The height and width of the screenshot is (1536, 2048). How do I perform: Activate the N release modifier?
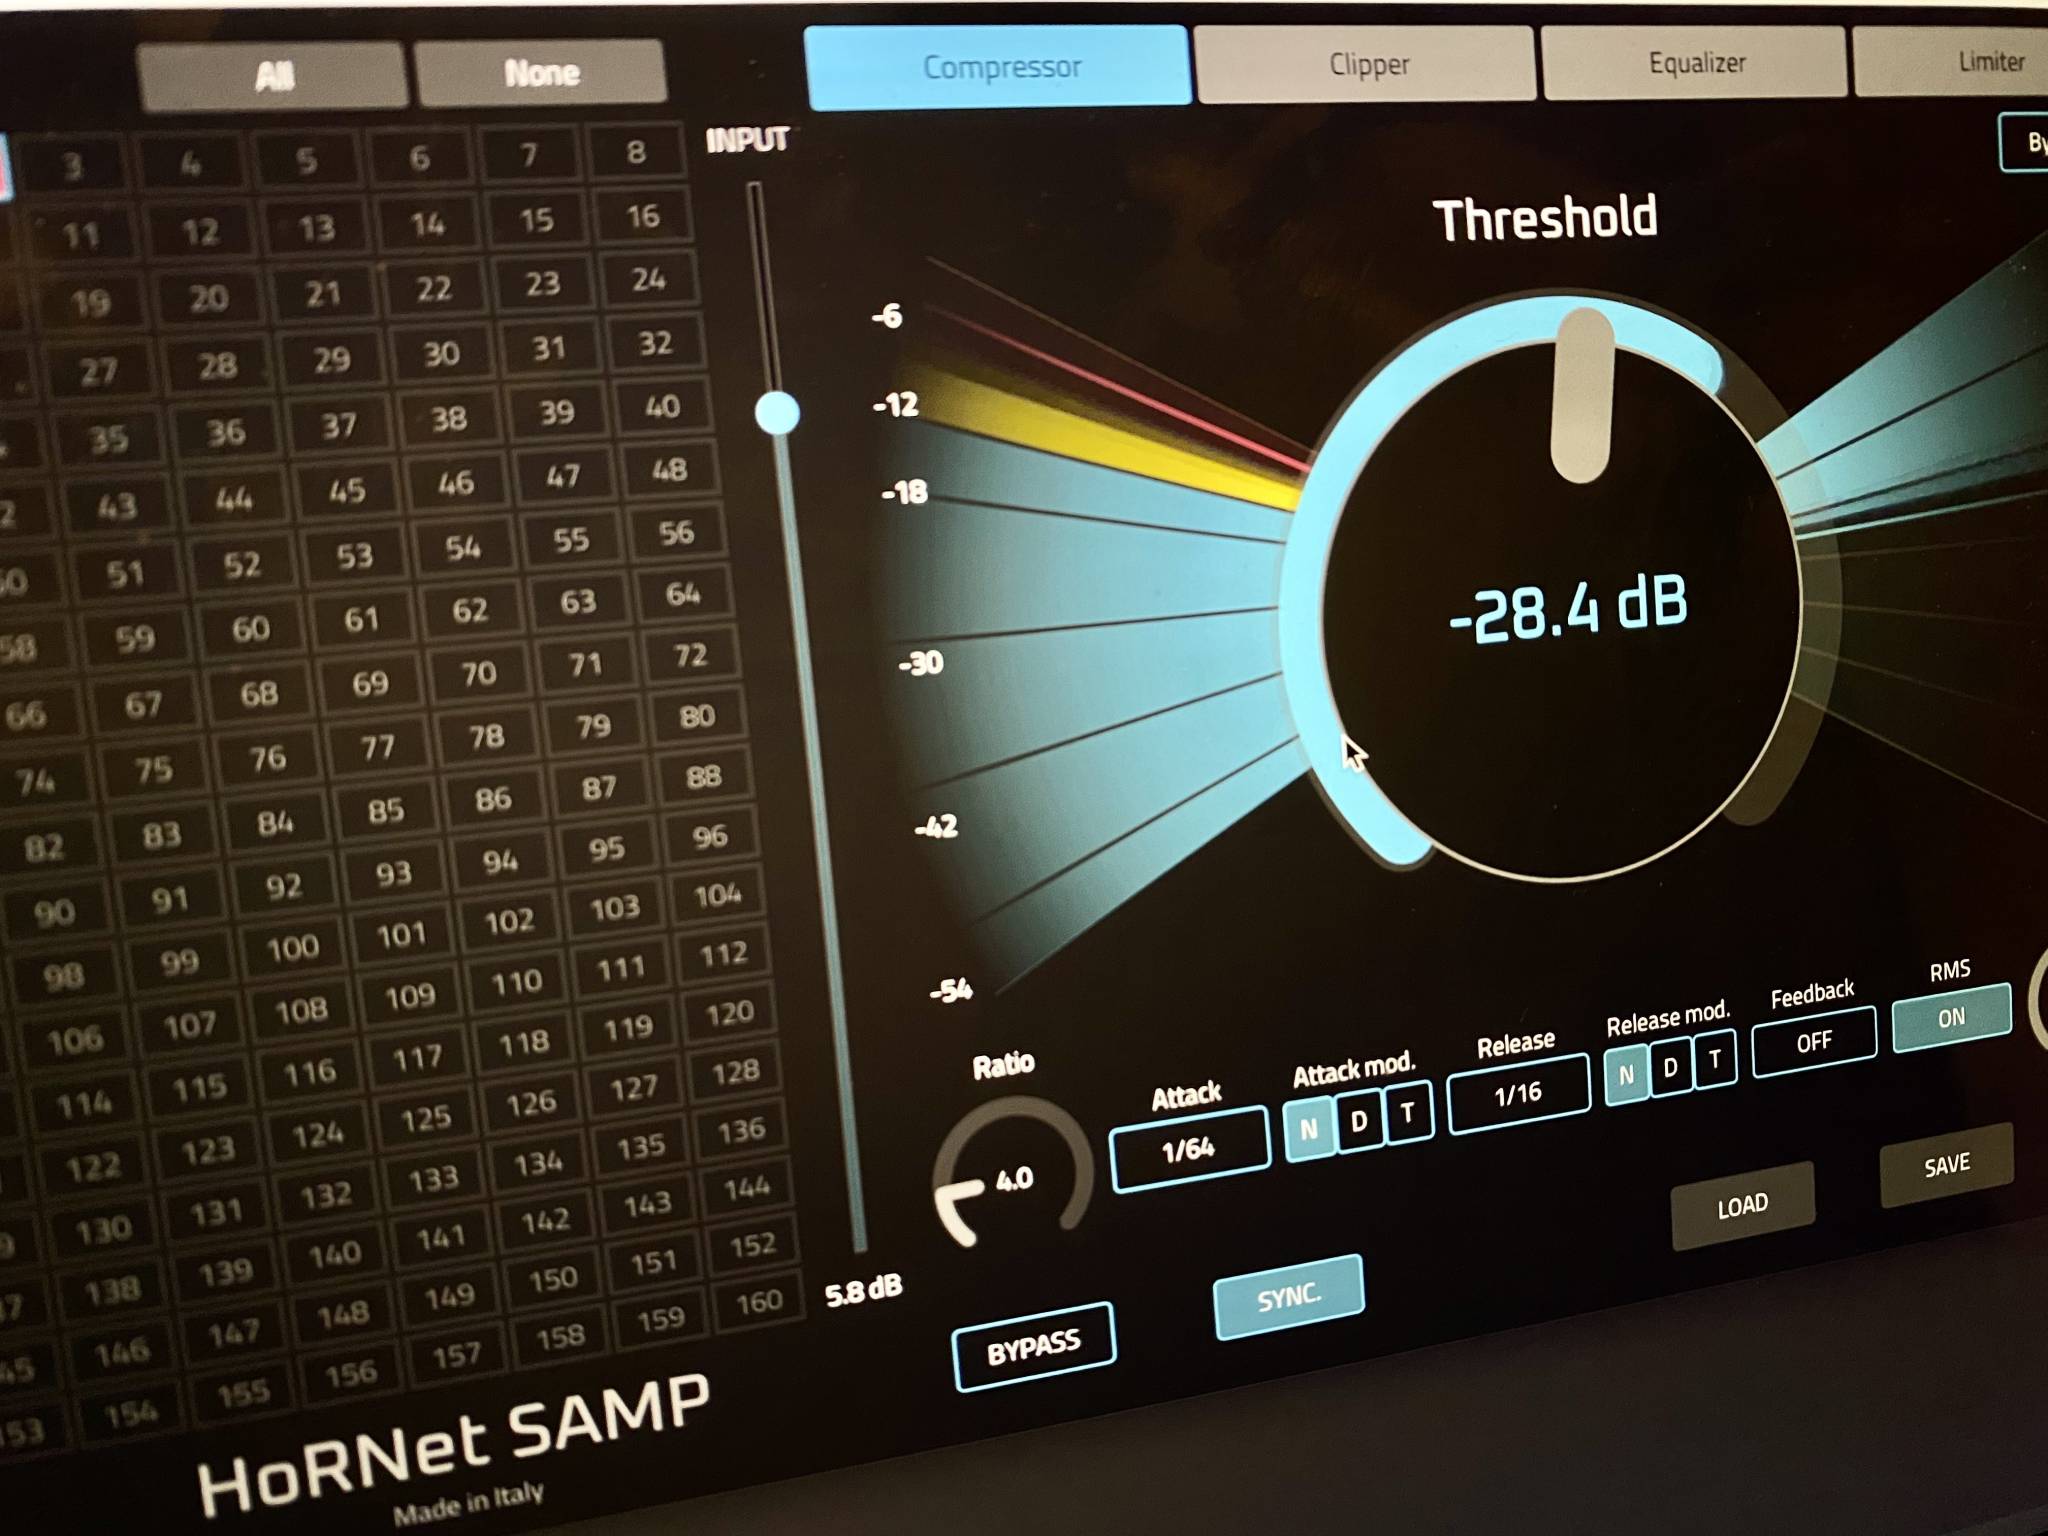(x=1626, y=1074)
